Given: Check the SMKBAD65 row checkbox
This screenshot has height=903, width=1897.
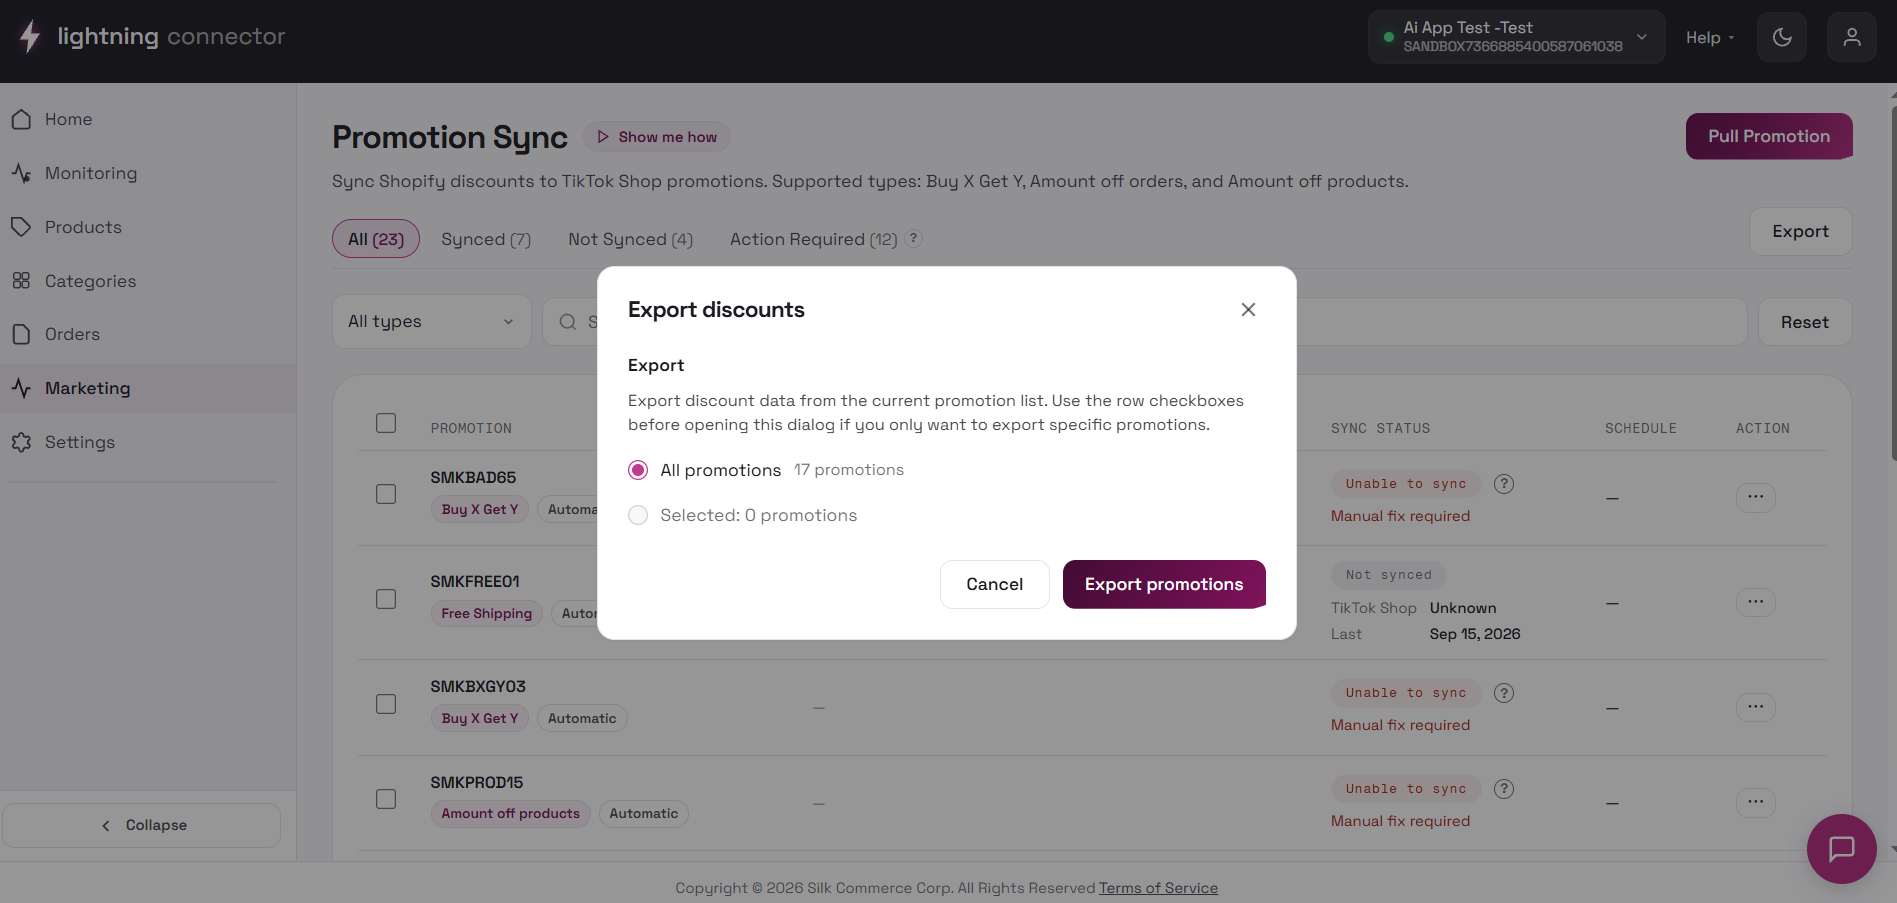Looking at the screenshot, I should [386, 494].
